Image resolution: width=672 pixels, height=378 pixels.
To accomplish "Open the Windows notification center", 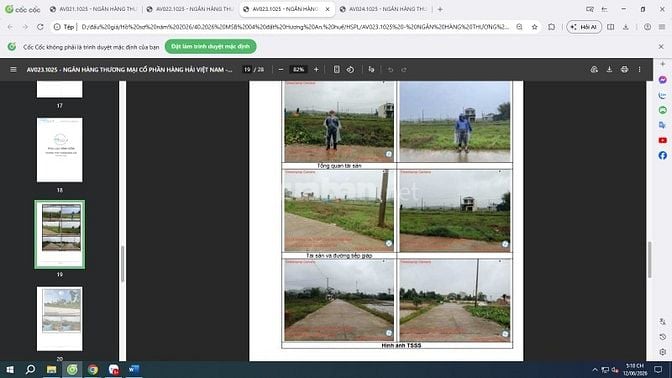I will 658,369.
